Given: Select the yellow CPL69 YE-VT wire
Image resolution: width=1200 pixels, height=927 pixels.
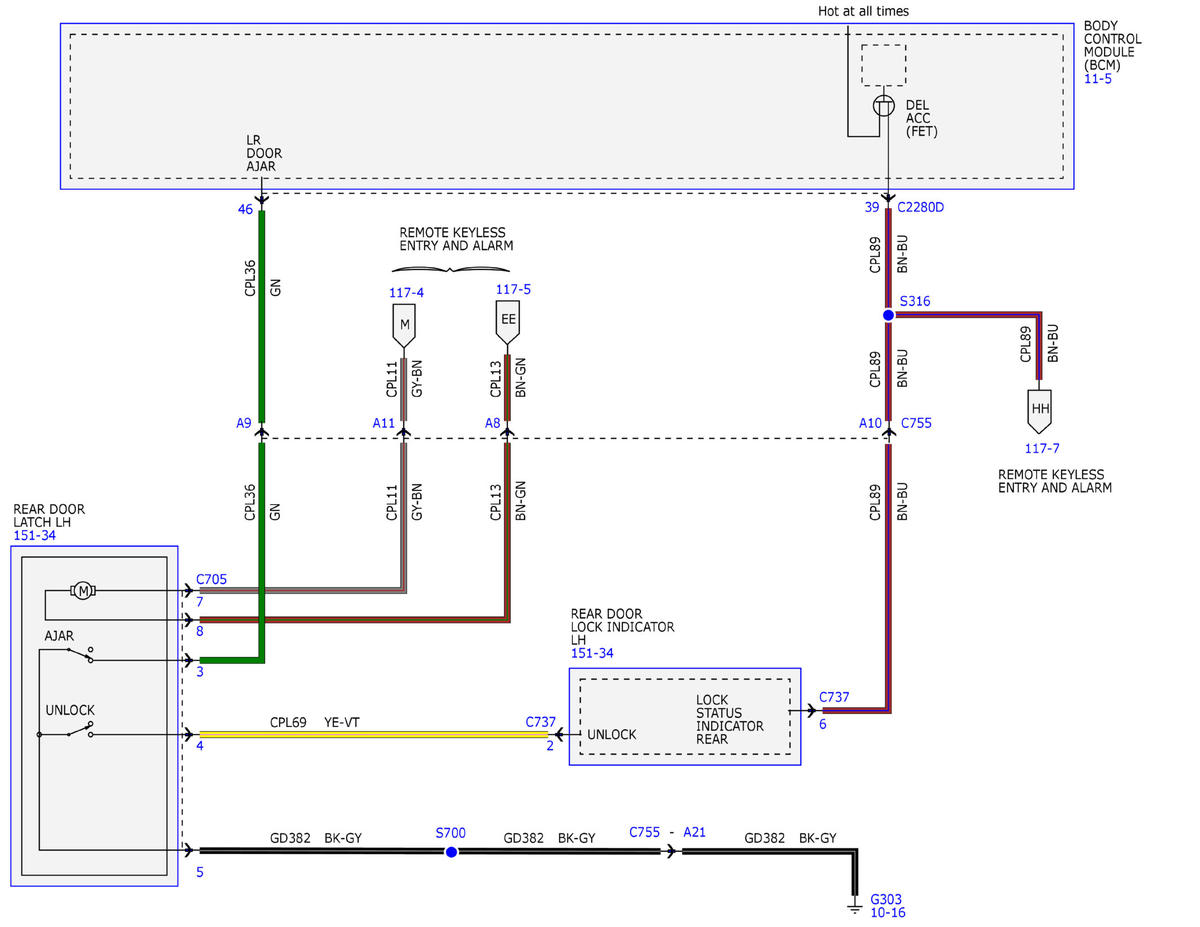Looking at the screenshot, I should (x=374, y=734).
